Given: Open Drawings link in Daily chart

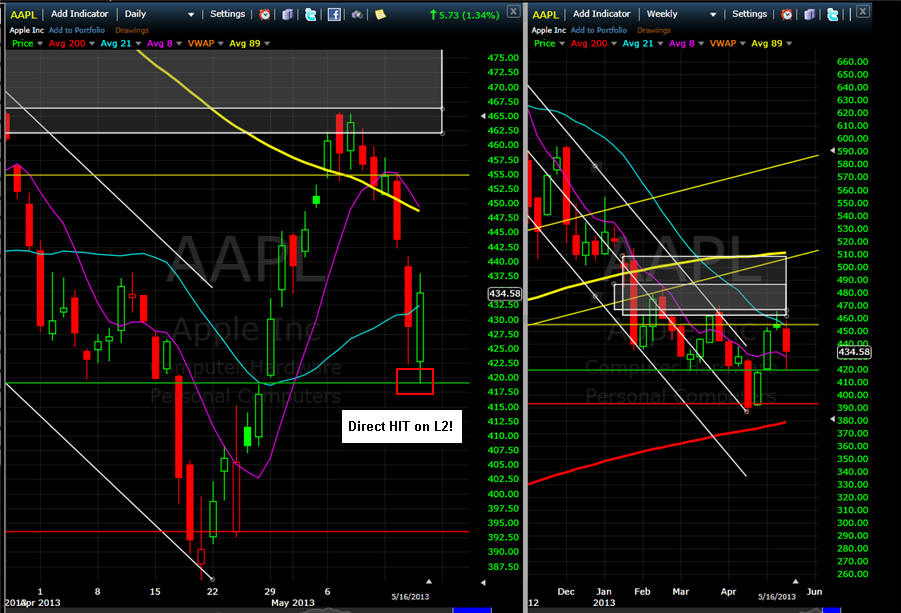Looking at the screenshot, I should [x=132, y=30].
